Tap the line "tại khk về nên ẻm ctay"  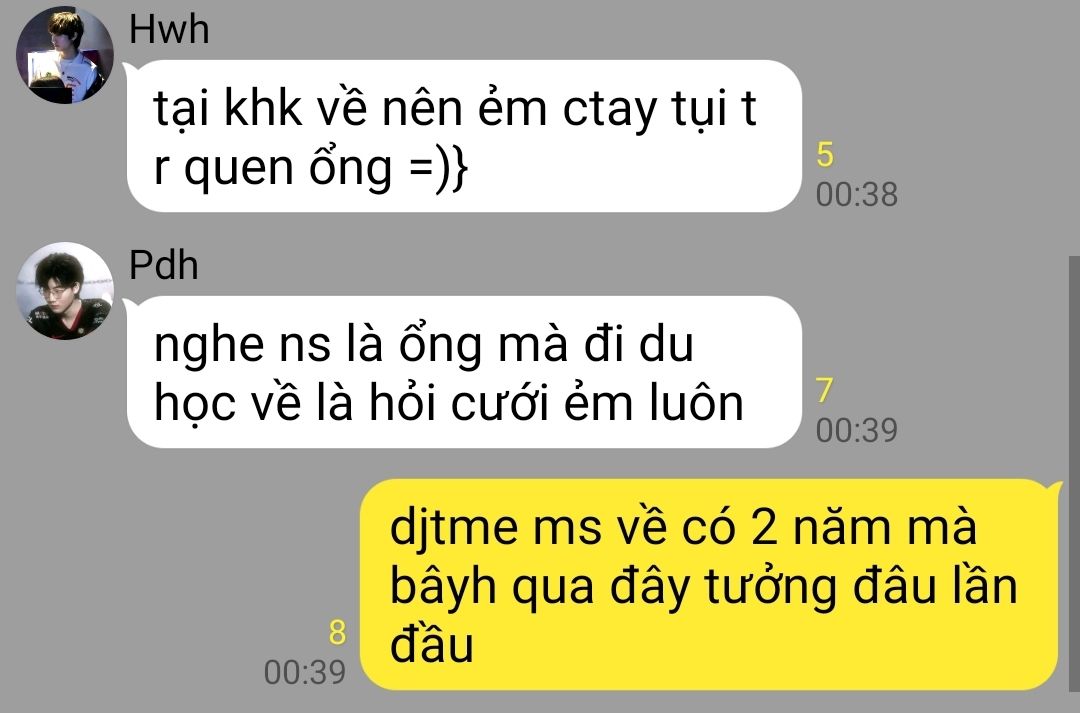point(405,109)
